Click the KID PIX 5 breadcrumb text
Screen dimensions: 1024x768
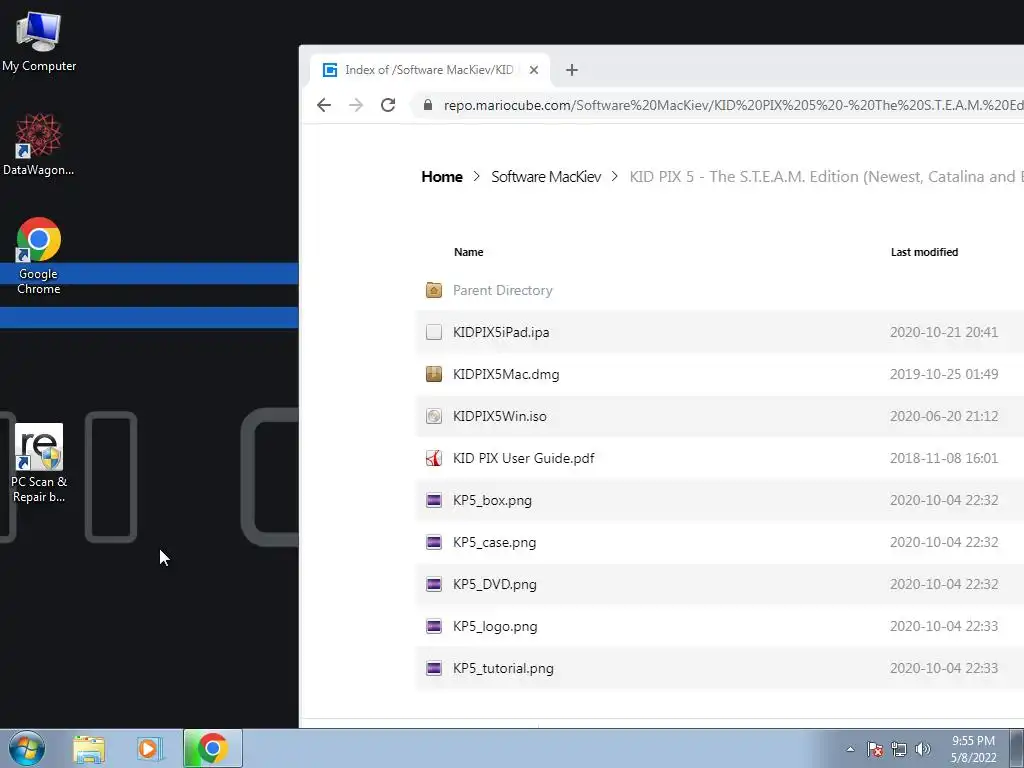(x=826, y=177)
